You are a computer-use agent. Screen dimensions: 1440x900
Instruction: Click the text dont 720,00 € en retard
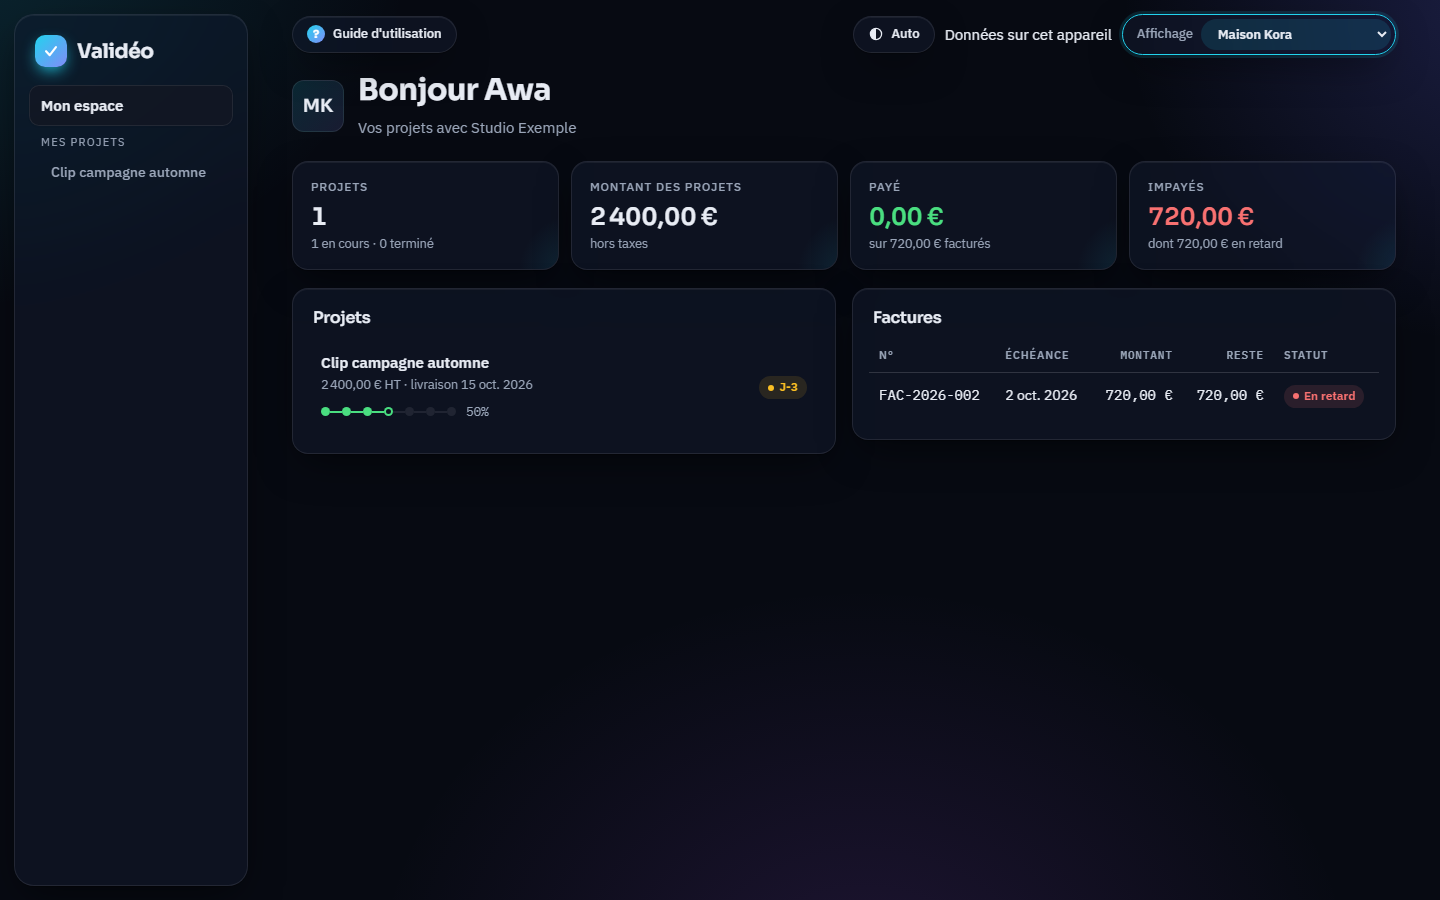coord(1215,244)
